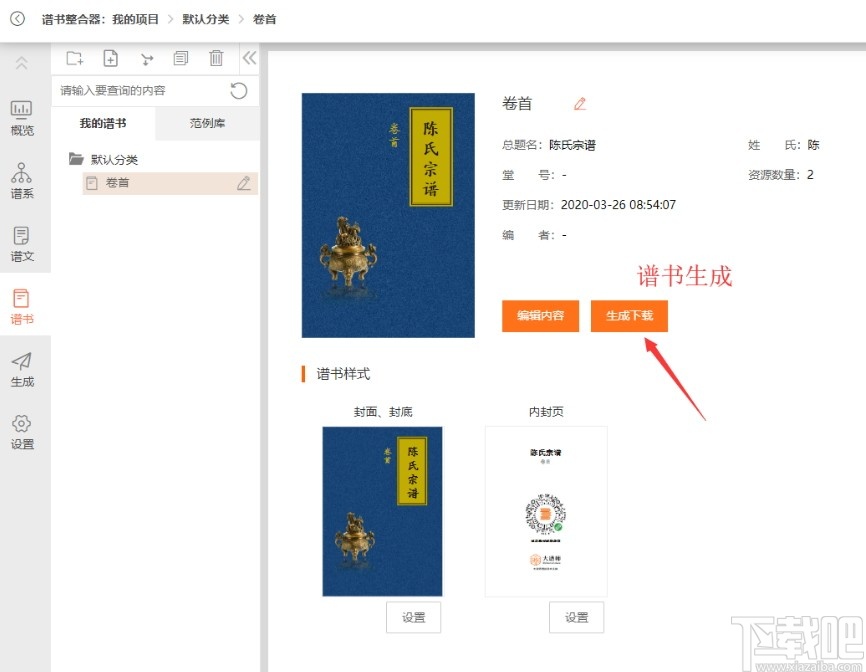
Task: Select the 概览 overview icon in sidebar
Action: [x=22, y=115]
